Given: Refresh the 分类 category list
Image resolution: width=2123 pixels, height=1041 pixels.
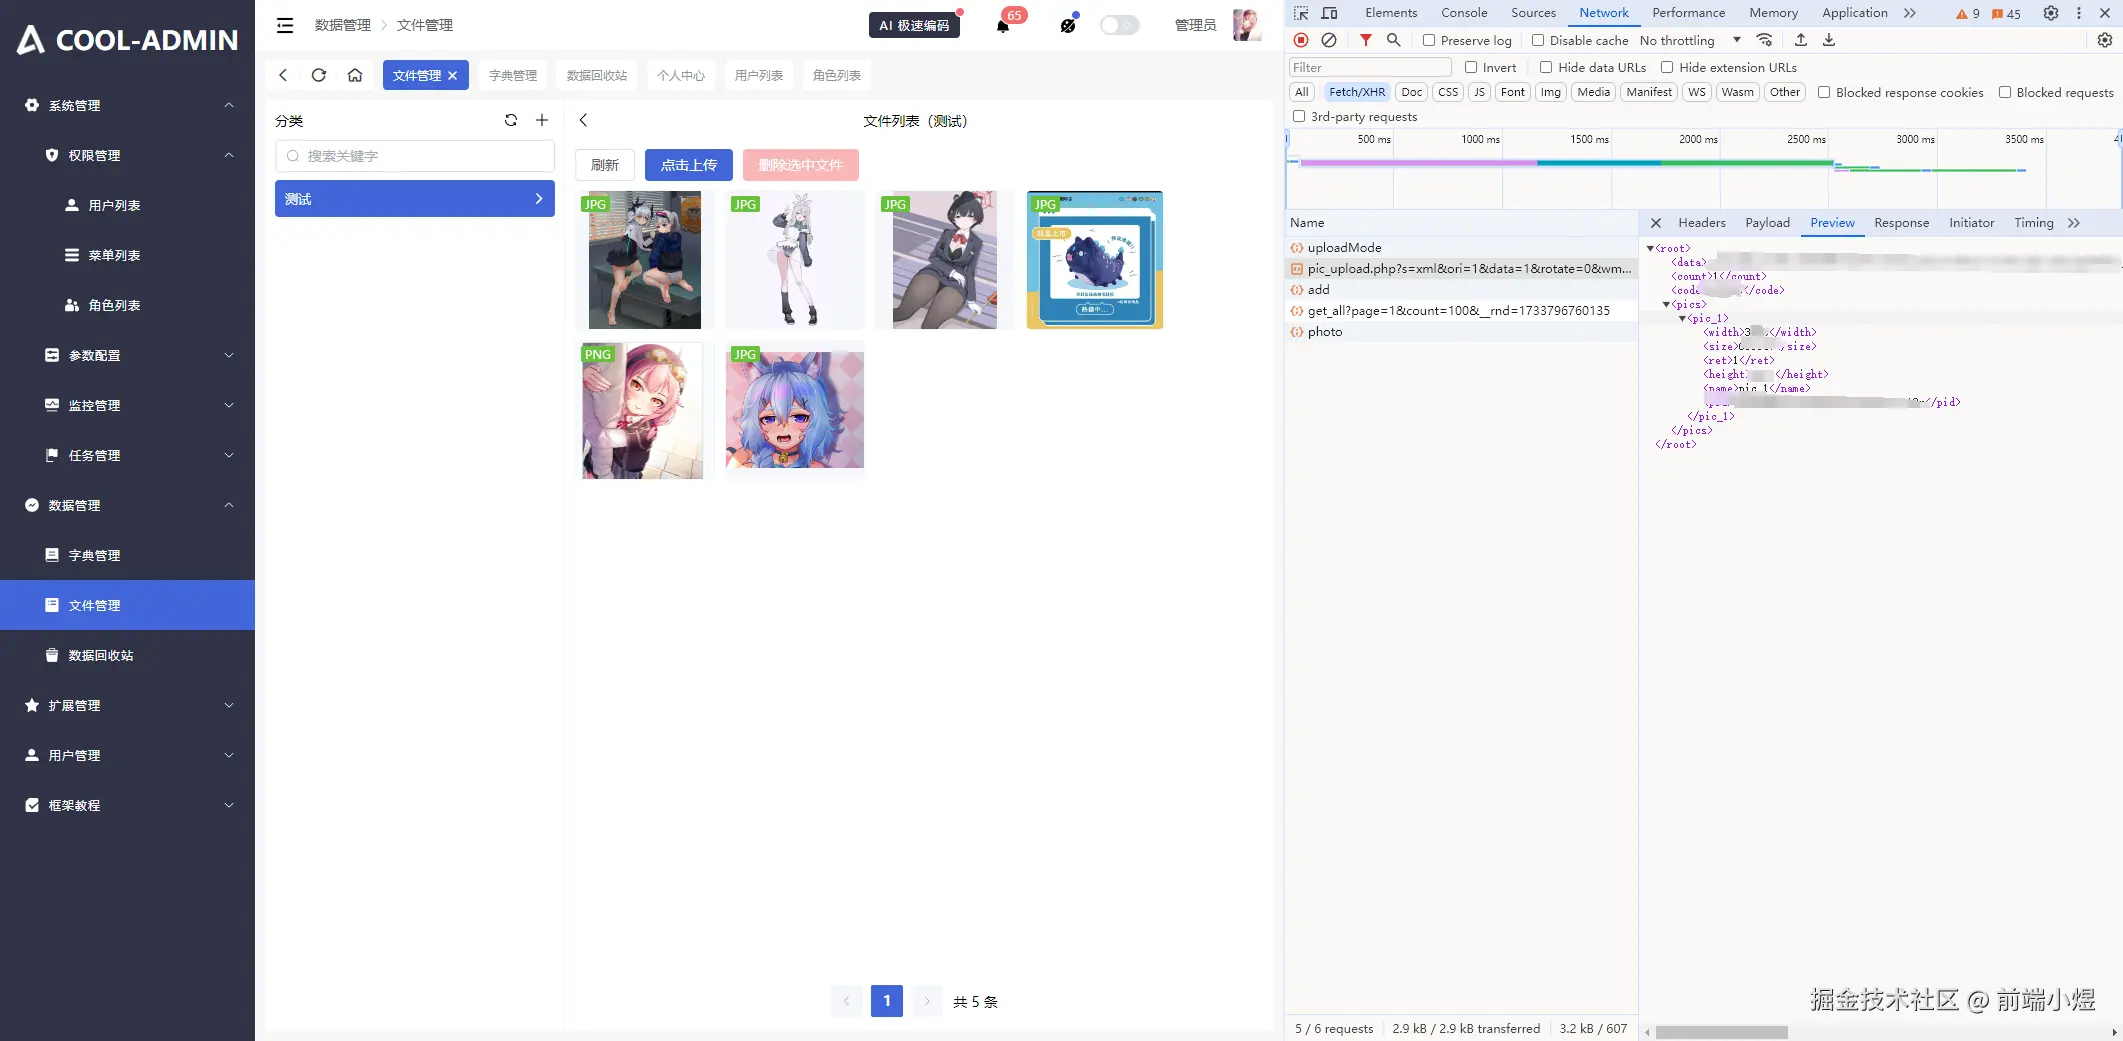Looking at the screenshot, I should [511, 120].
